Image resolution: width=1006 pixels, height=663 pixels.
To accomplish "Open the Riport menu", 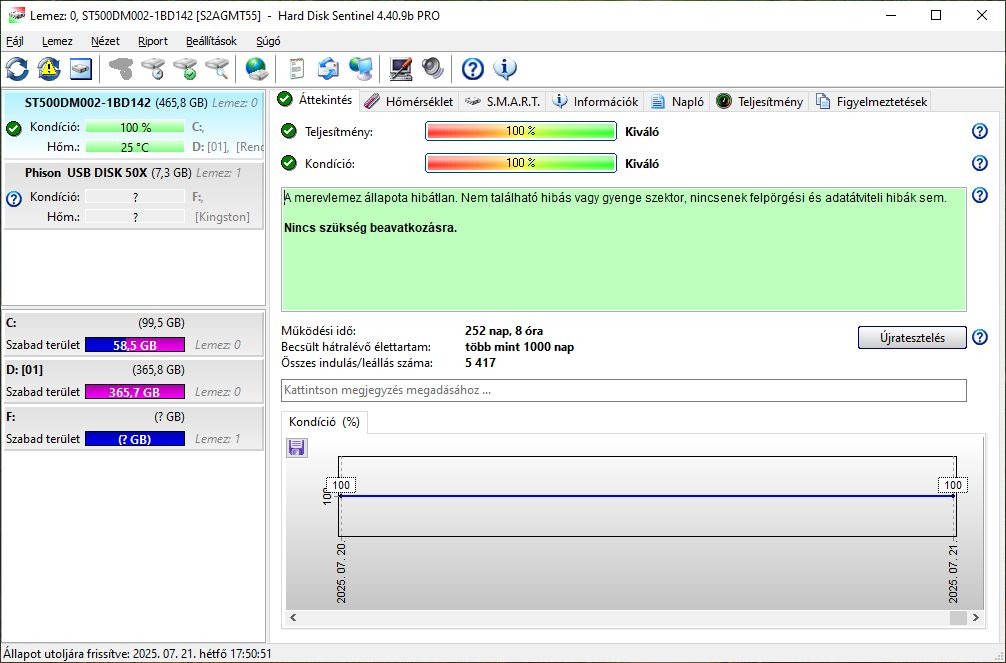I will coord(153,41).
